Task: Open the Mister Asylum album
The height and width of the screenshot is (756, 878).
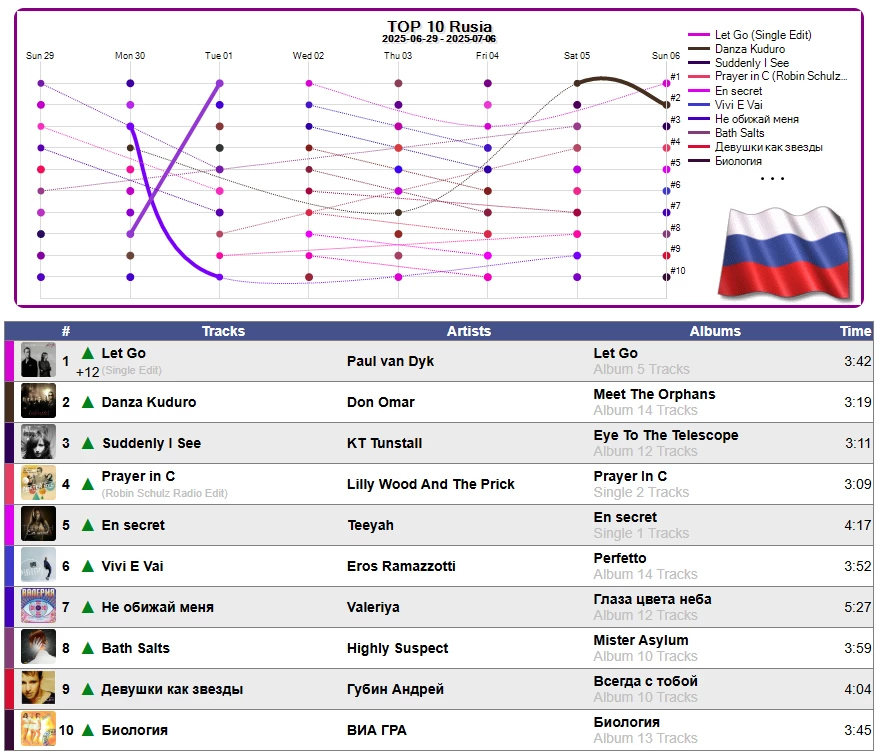Action: tap(641, 640)
